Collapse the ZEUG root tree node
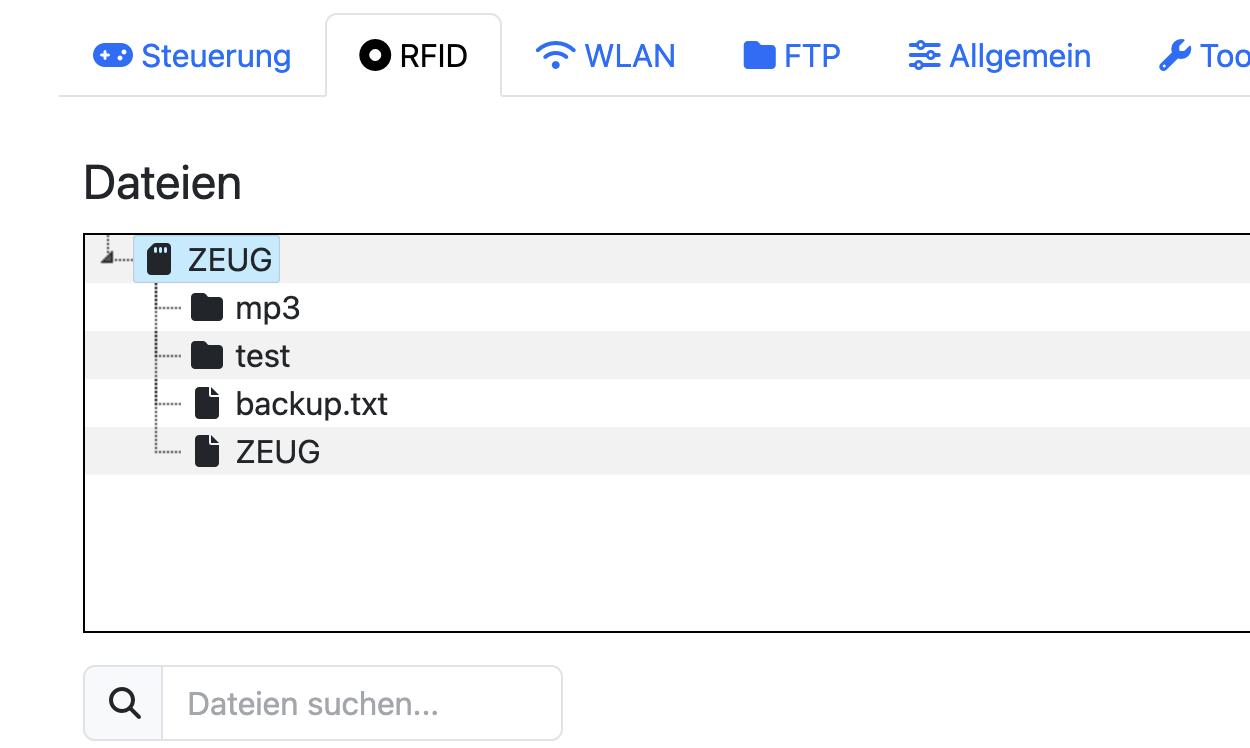This screenshot has width=1250, height=748. pyautogui.click(x=107, y=259)
